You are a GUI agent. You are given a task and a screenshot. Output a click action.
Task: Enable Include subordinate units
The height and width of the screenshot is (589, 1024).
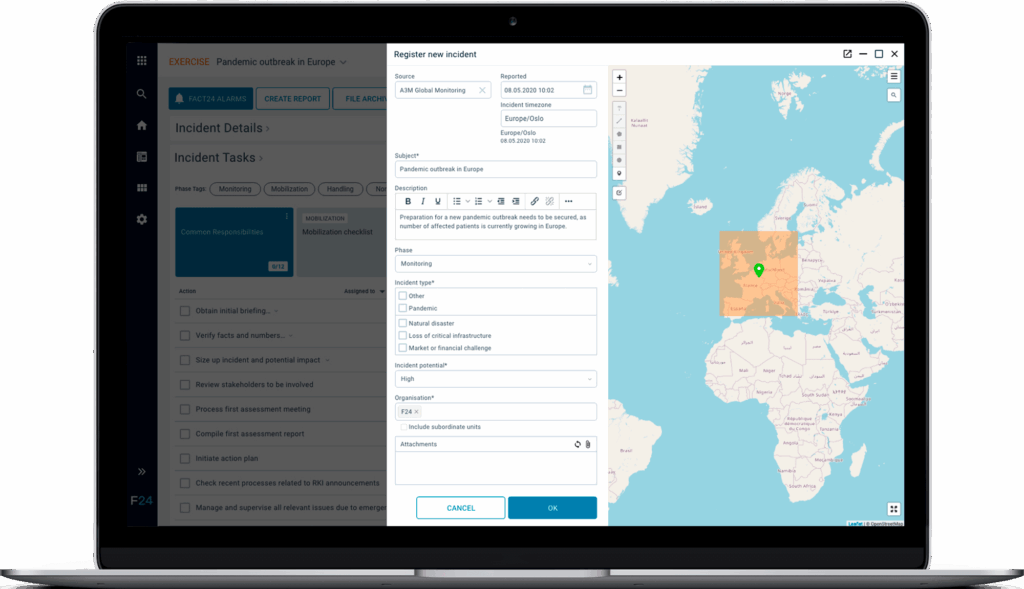(404, 427)
